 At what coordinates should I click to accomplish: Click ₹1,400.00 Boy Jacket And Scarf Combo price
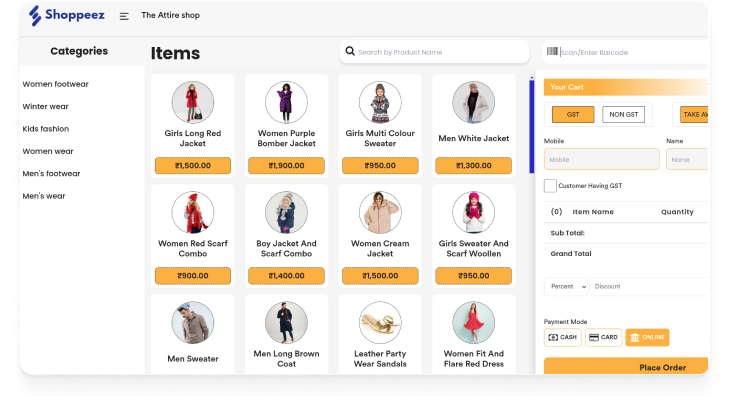click(x=286, y=276)
